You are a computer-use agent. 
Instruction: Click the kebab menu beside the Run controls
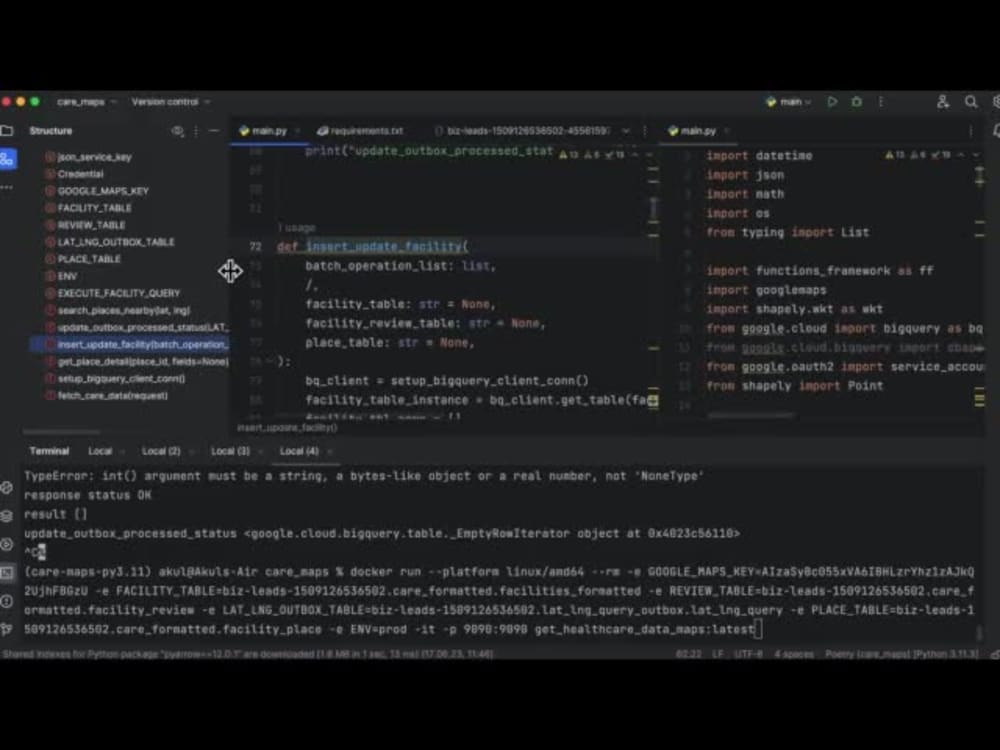[882, 101]
